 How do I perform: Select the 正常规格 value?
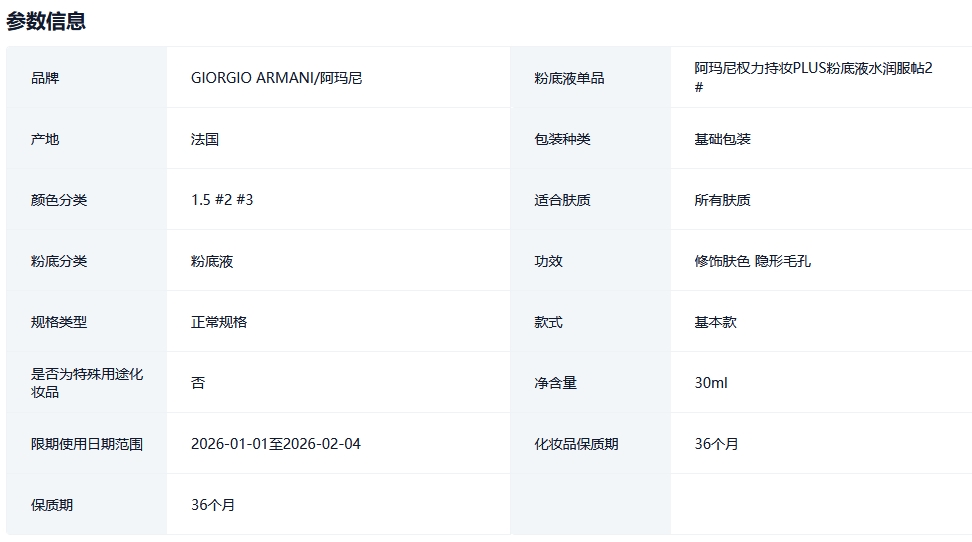click(x=219, y=322)
